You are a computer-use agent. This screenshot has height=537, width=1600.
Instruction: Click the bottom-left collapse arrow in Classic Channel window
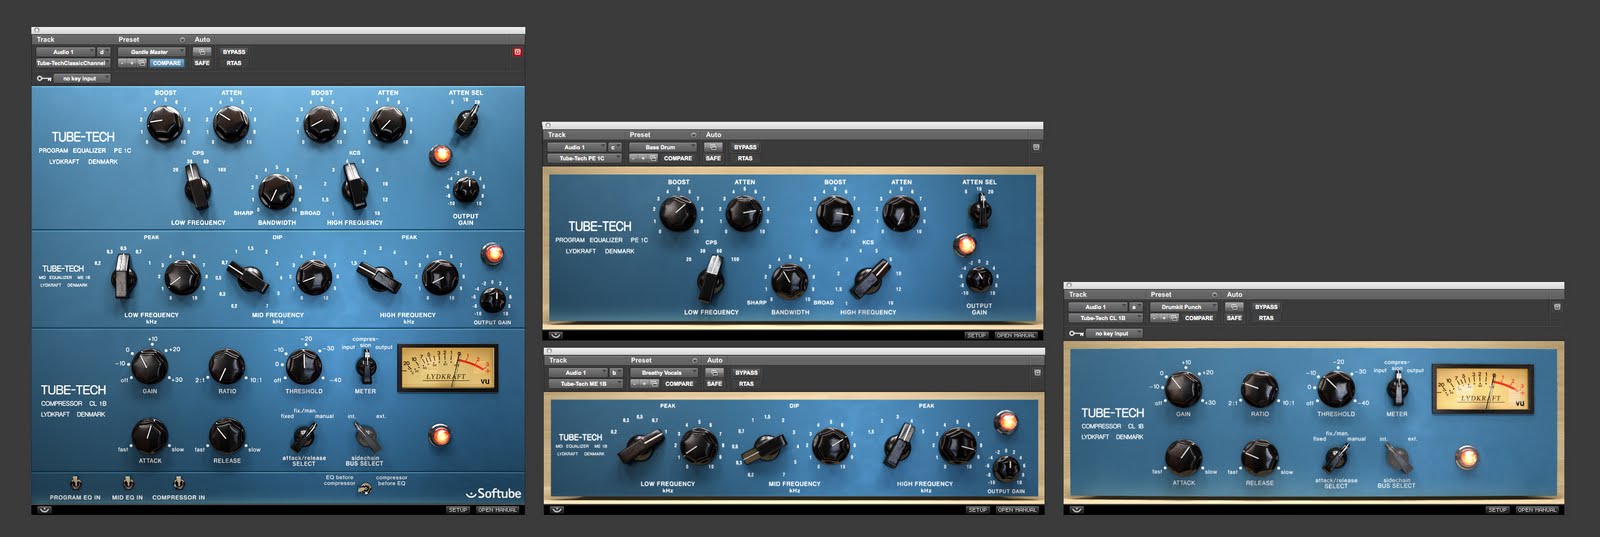coord(44,509)
